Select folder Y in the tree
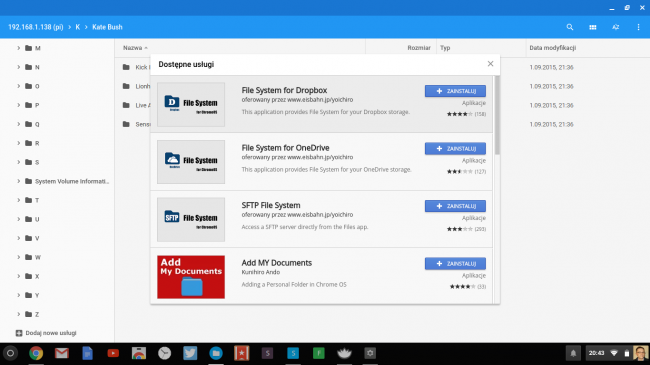This screenshot has width=650, height=365. [57, 295]
